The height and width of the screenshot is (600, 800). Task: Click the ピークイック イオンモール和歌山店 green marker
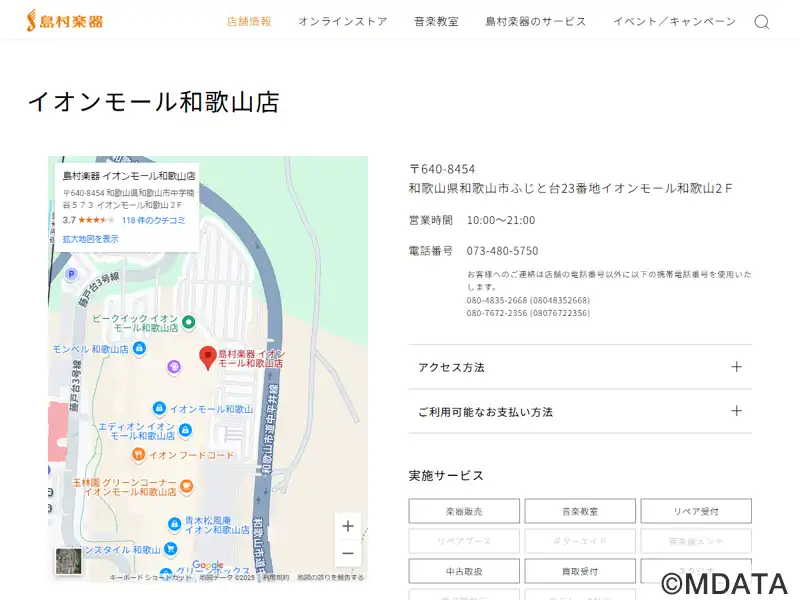[189, 322]
